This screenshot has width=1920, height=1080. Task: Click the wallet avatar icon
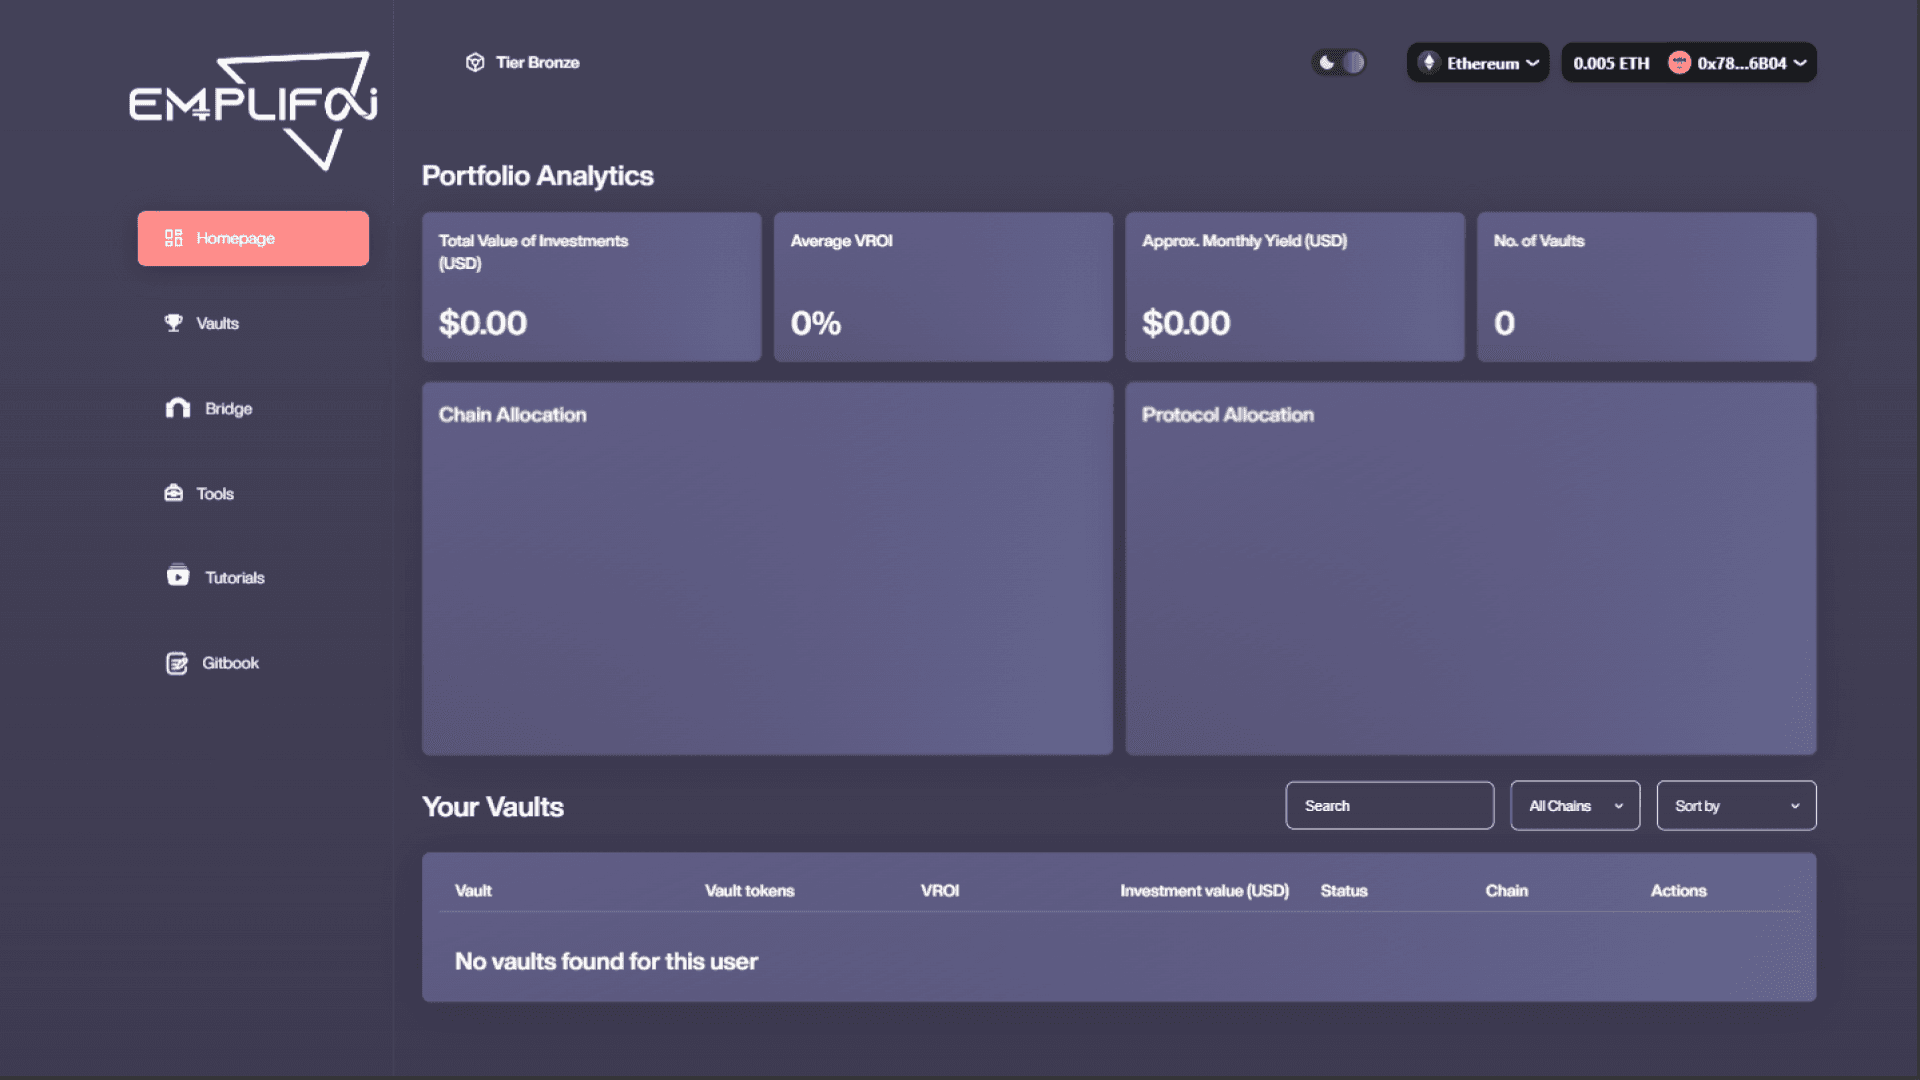pos(1679,63)
